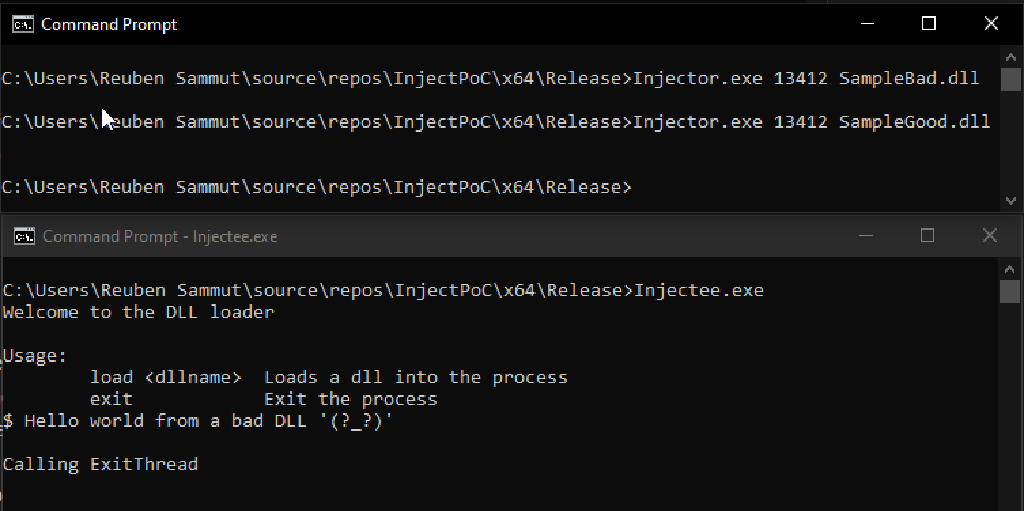Click the 'Welcome to the DLL loader' line
Screen dimensions: 1024x511
[x=139, y=312]
